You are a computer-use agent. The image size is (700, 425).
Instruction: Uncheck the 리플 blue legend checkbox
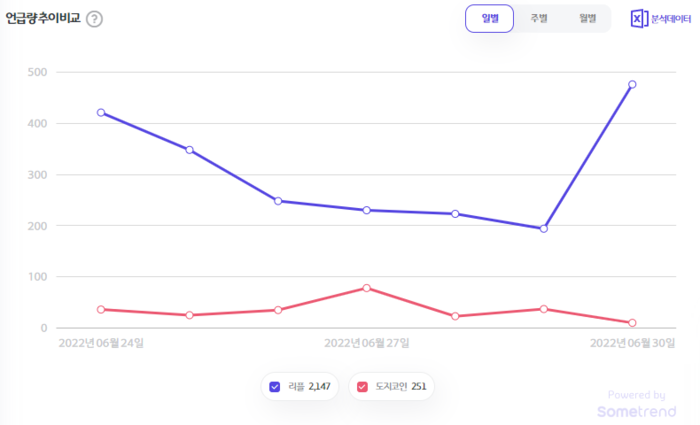pyautogui.click(x=275, y=385)
